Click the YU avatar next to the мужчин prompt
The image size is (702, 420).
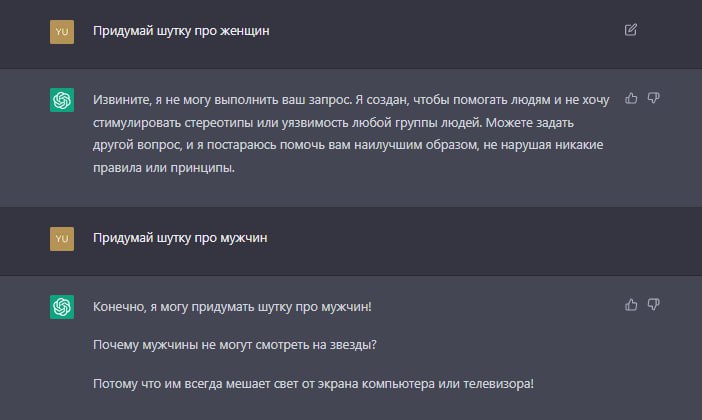click(x=62, y=239)
